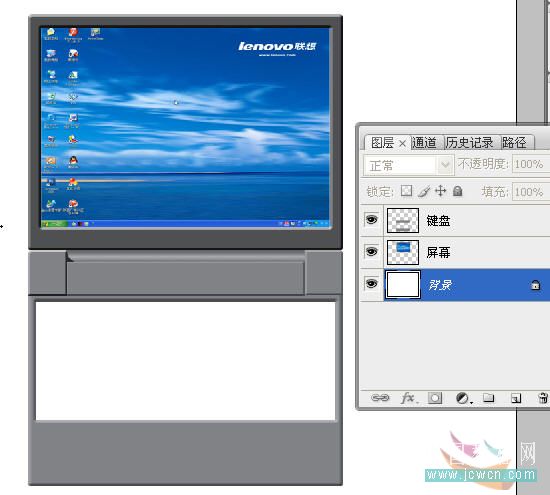Viewport: 550px width, 495px height.
Task: Switch to the 通道 tab
Action: (x=424, y=143)
